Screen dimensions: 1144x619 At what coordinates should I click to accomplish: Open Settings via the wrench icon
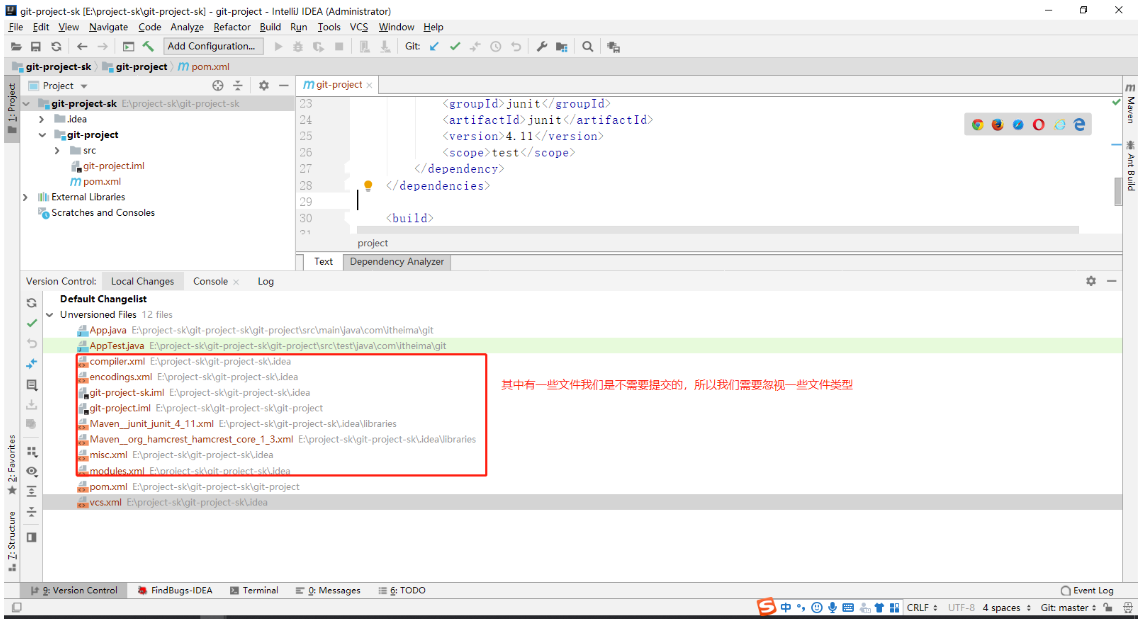click(541, 46)
